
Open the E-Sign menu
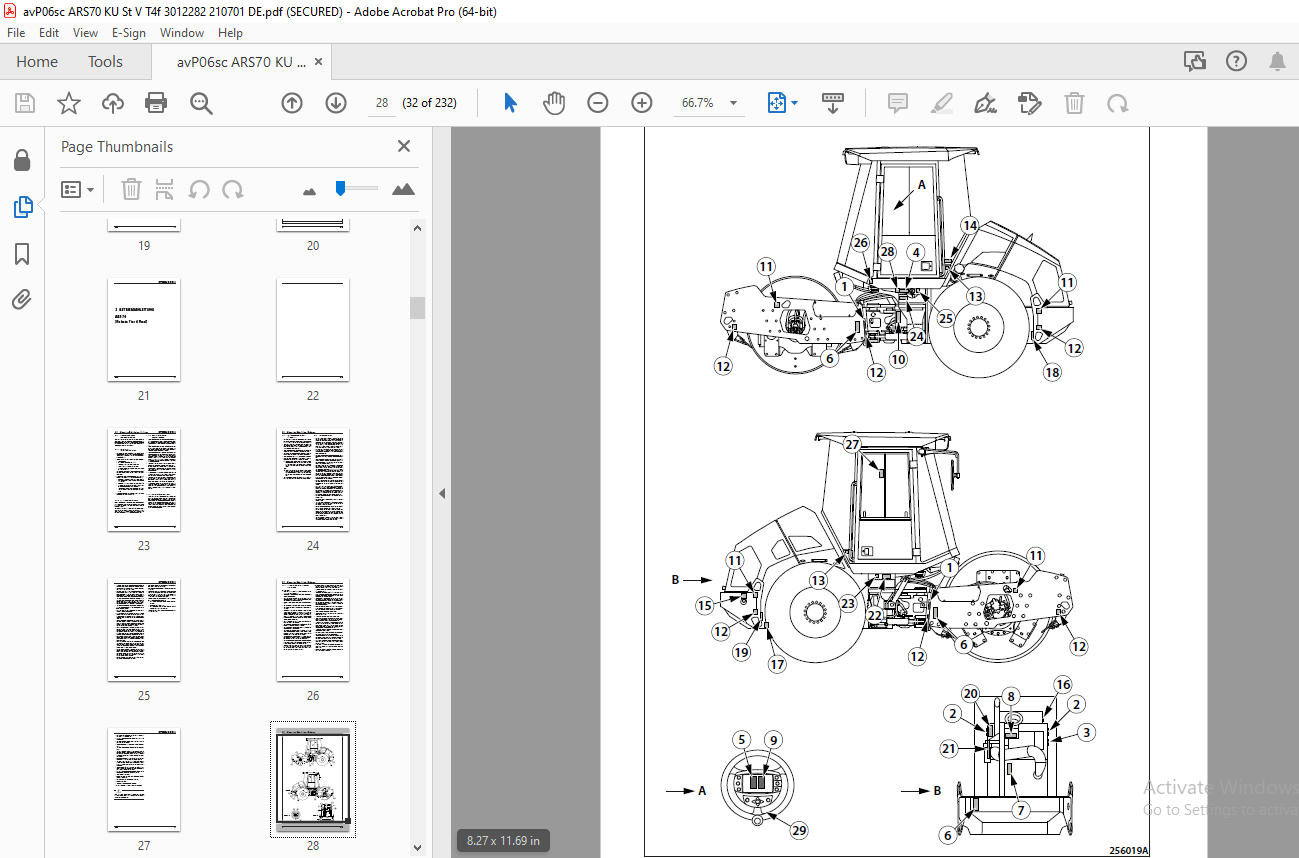(128, 32)
